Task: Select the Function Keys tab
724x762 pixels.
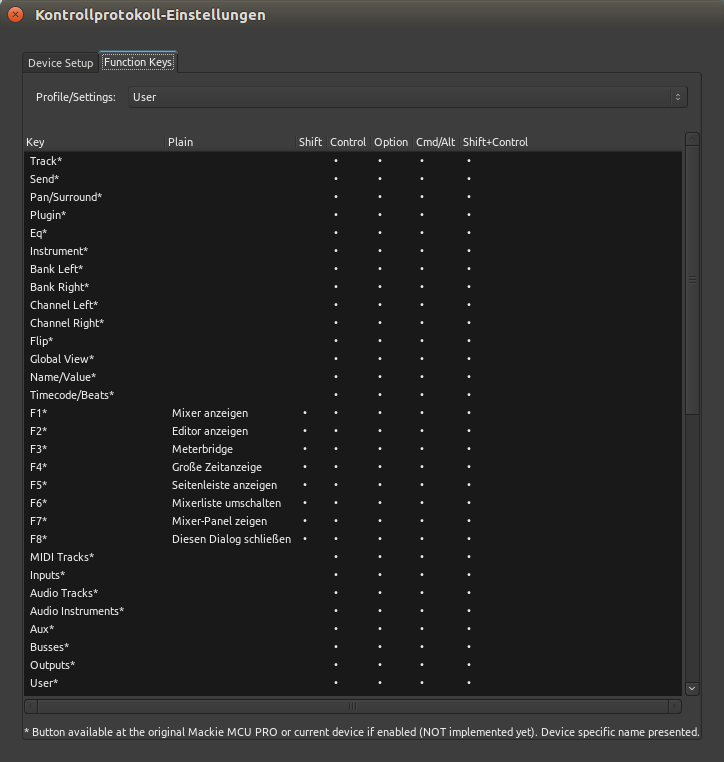Action: pos(138,62)
